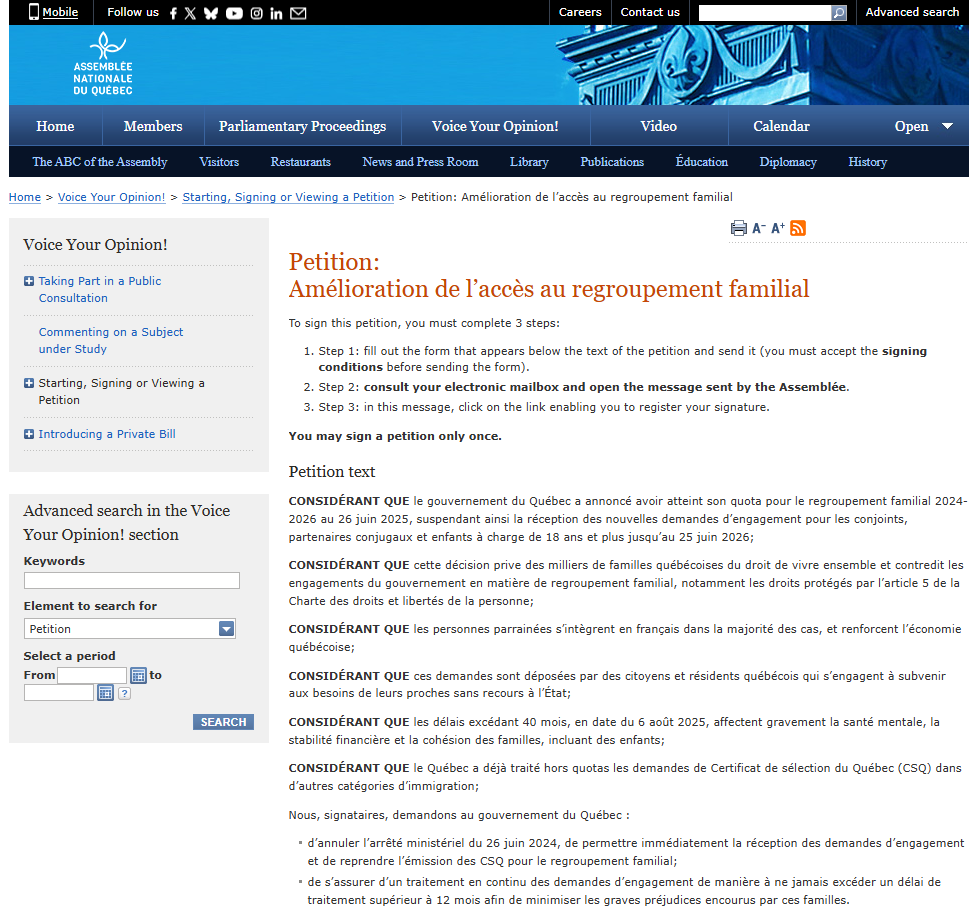Image resolution: width=975 pixels, height=913 pixels.
Task: Open the Assemblée's YouTube channel icon
Action: click(234, 13)
